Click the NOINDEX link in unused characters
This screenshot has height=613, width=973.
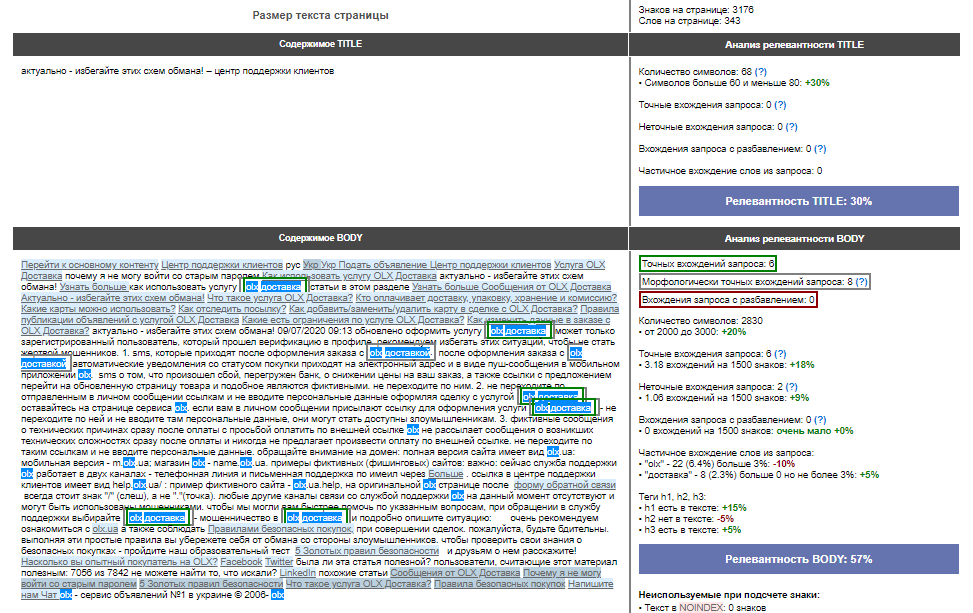coord(701,607)
